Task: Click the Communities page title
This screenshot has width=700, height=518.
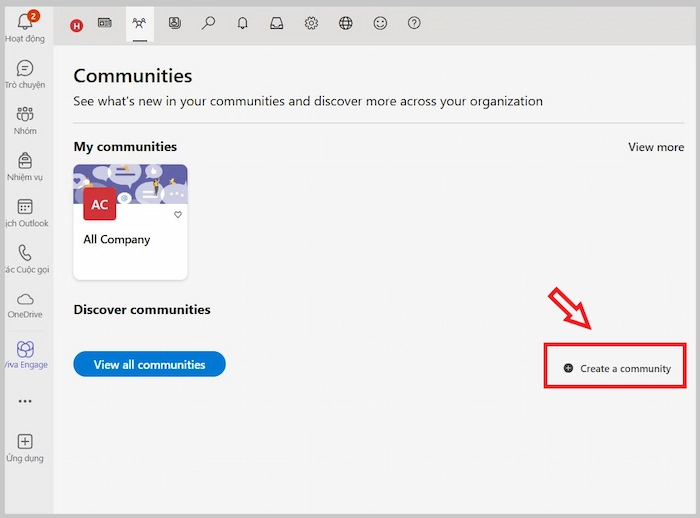Action: pyautogui.click(x=133, y=75)
